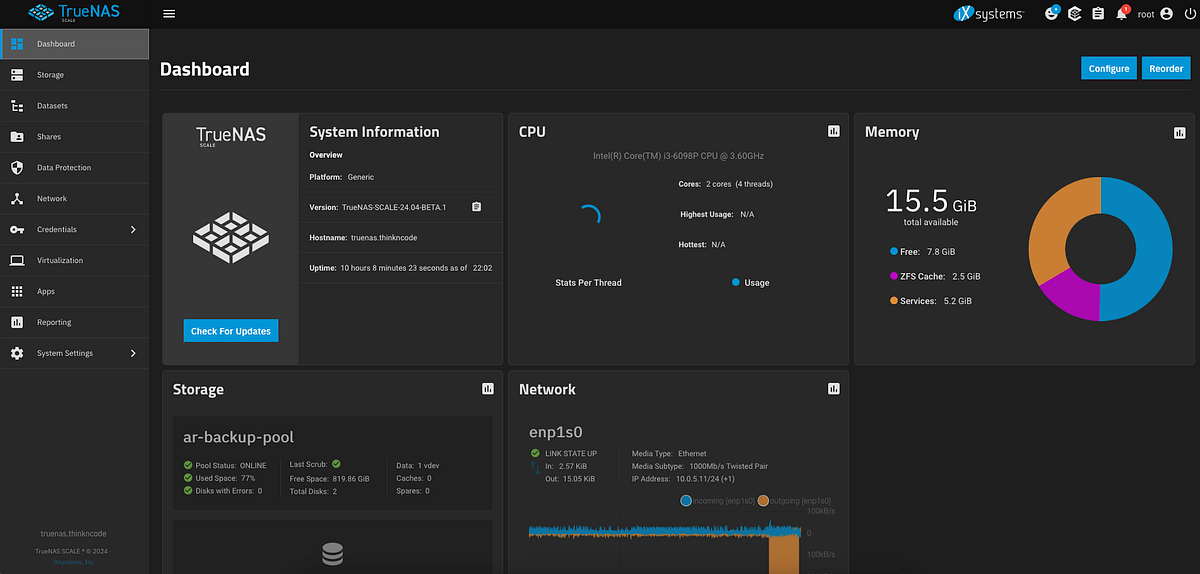Click version TrueNAS-SCALE-24.04-BETA.1 text
Screen dimensions: 1200x574
tap(394, 208)
